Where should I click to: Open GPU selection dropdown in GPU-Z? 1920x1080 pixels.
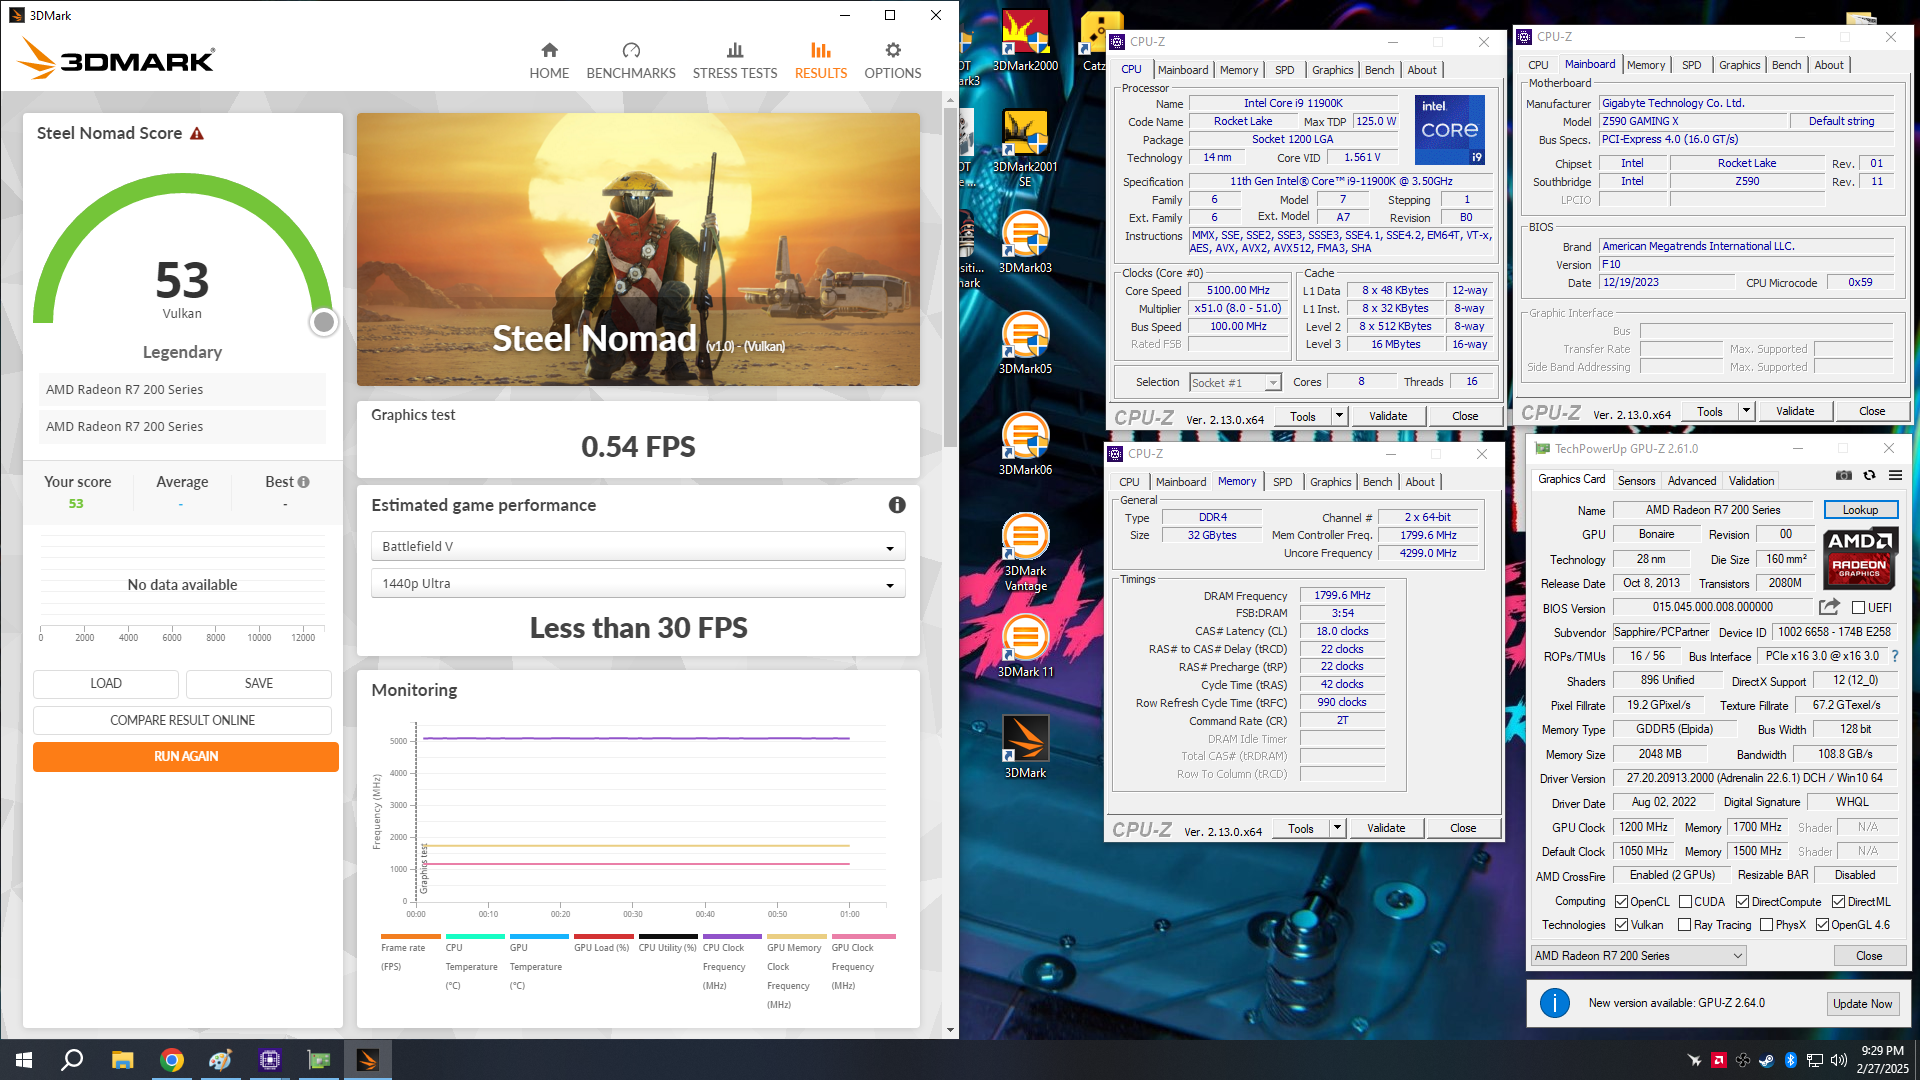point(1638,955)
